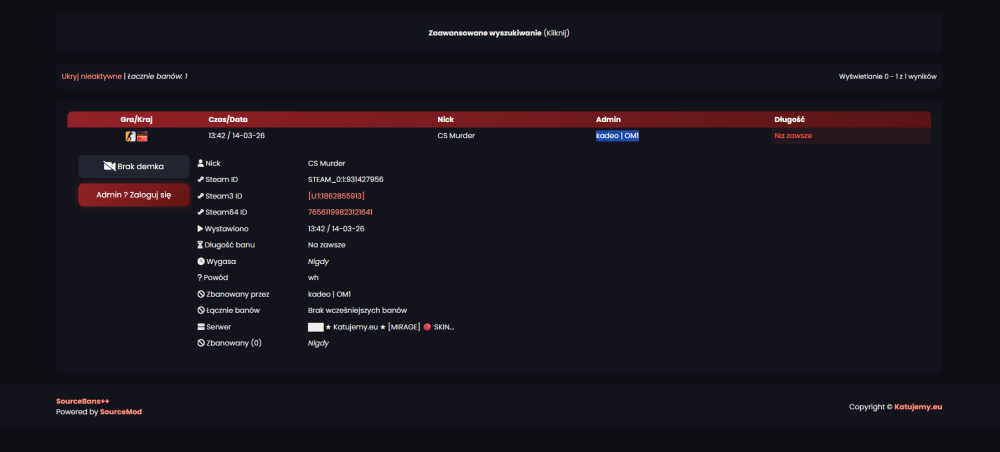
Task: Click the Czas/Data column header
Action: (228, 119)
